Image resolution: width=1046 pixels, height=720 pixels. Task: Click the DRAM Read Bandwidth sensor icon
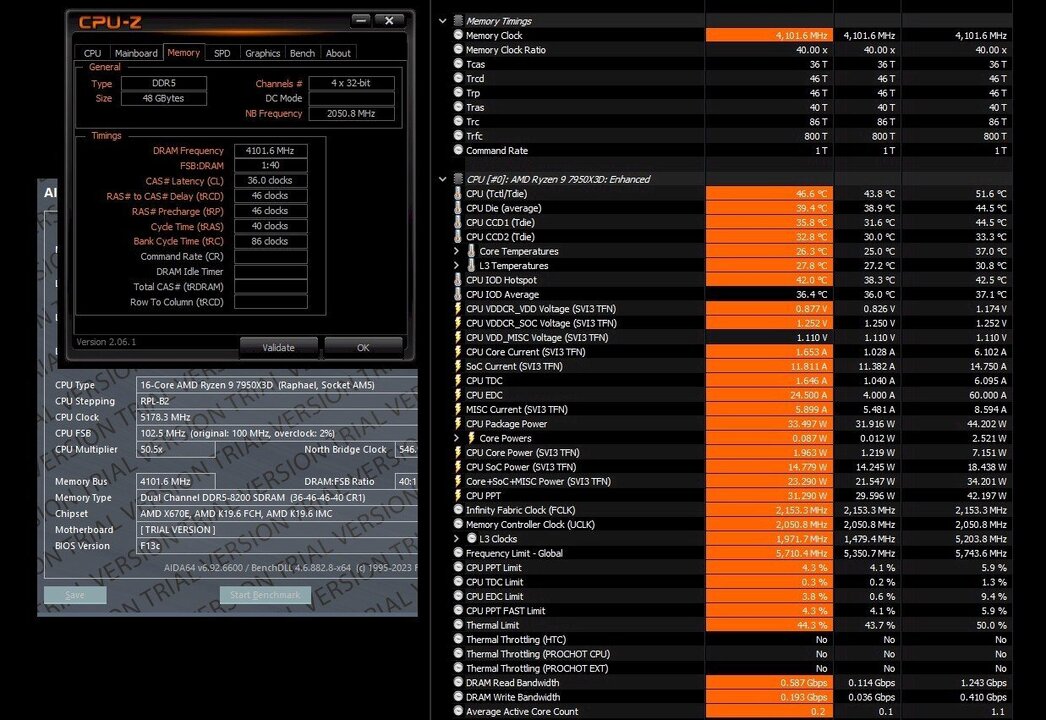point(458,682)
